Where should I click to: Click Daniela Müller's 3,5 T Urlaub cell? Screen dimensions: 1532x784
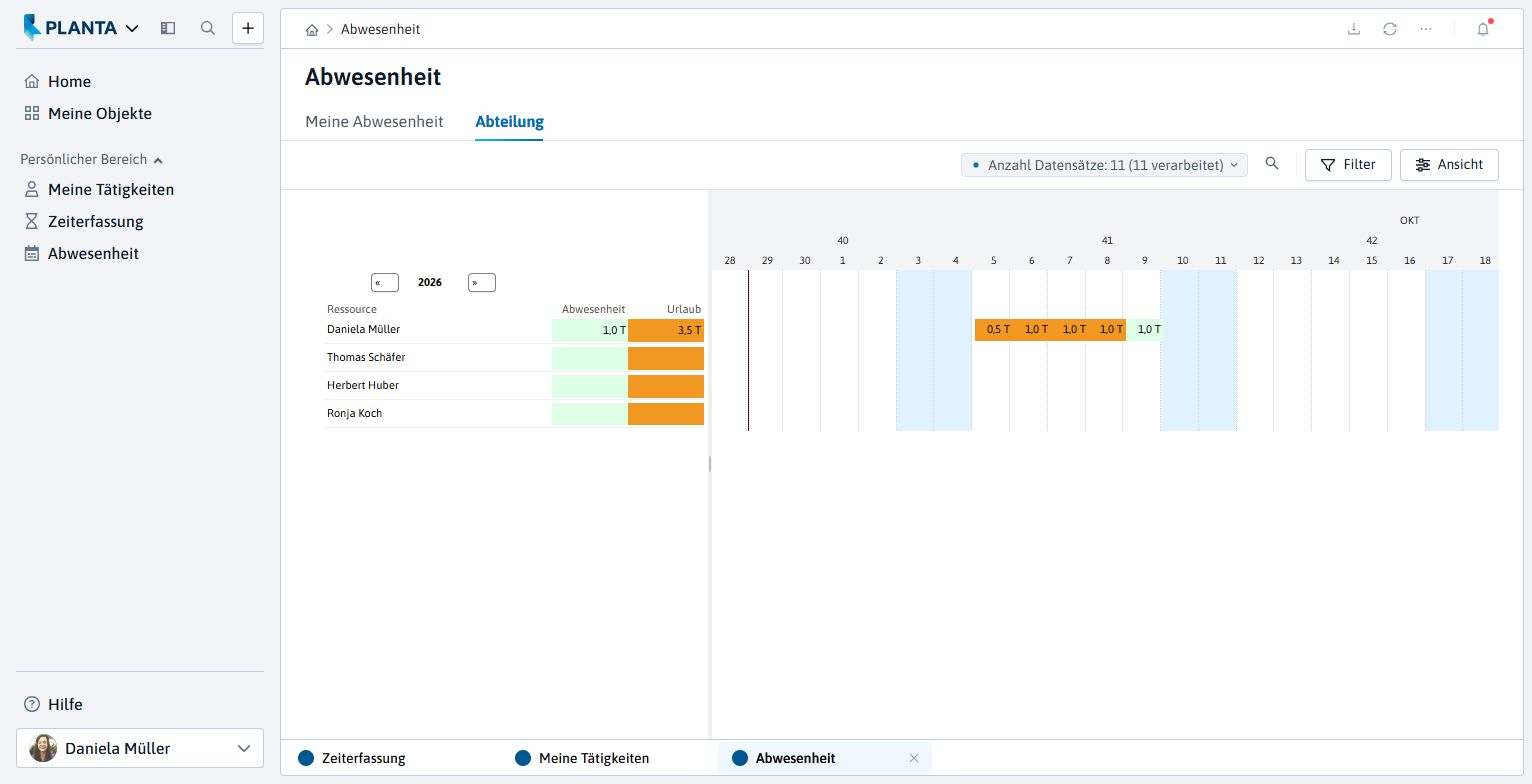click(666, 330)
